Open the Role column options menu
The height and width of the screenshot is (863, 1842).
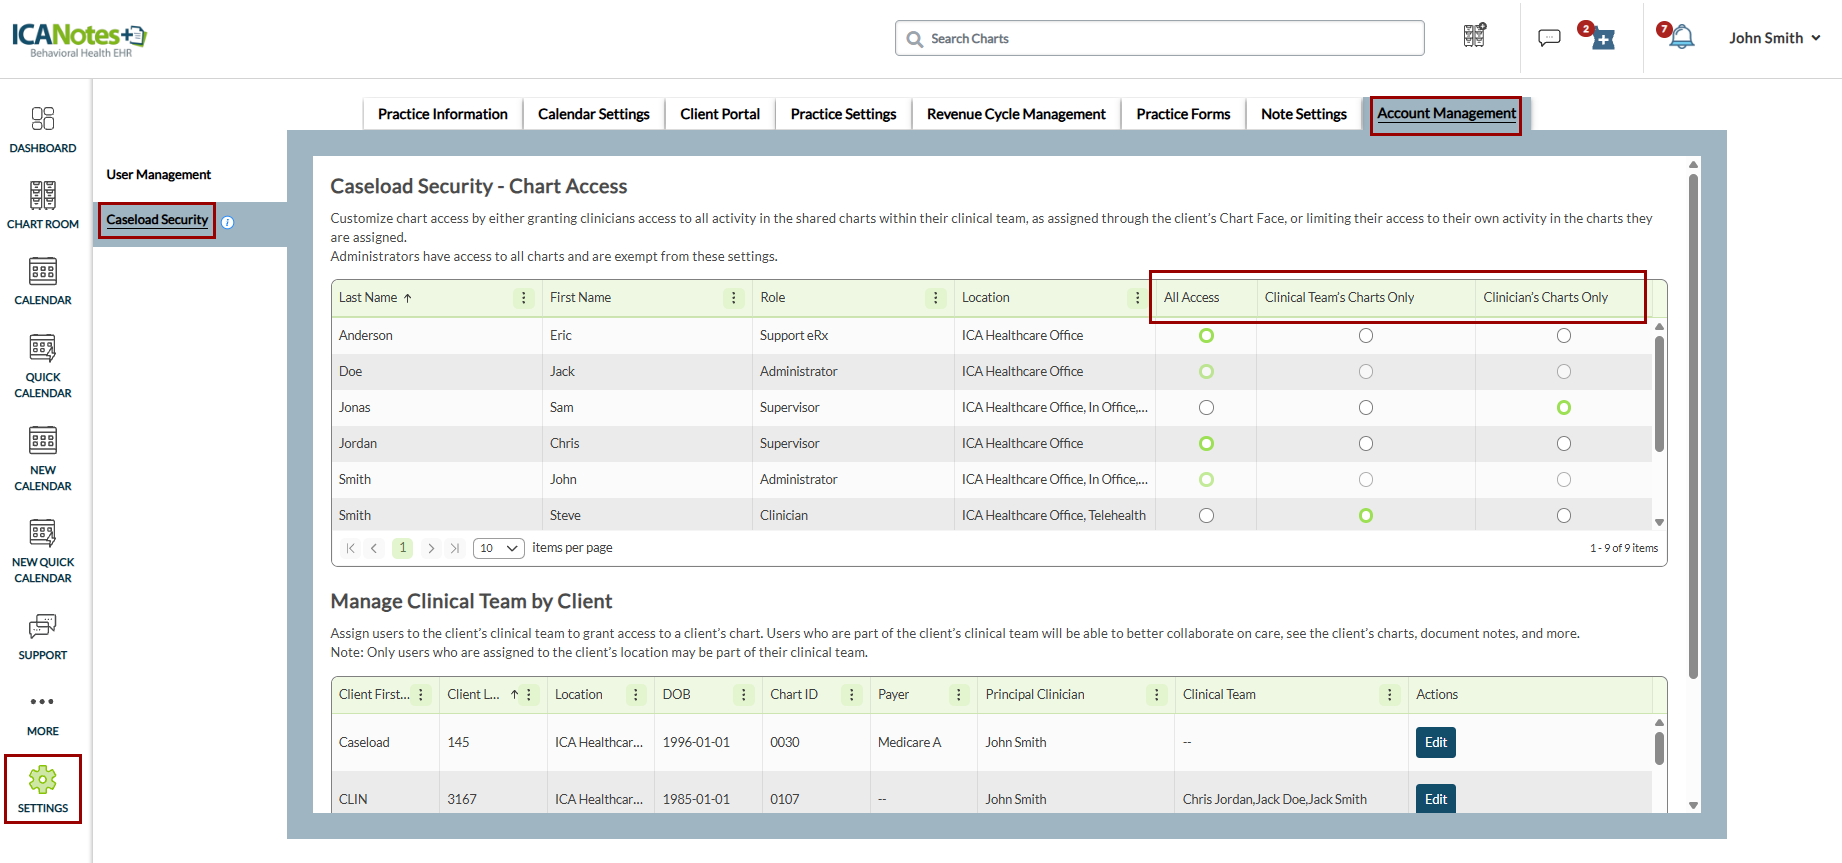click(935, 298)
